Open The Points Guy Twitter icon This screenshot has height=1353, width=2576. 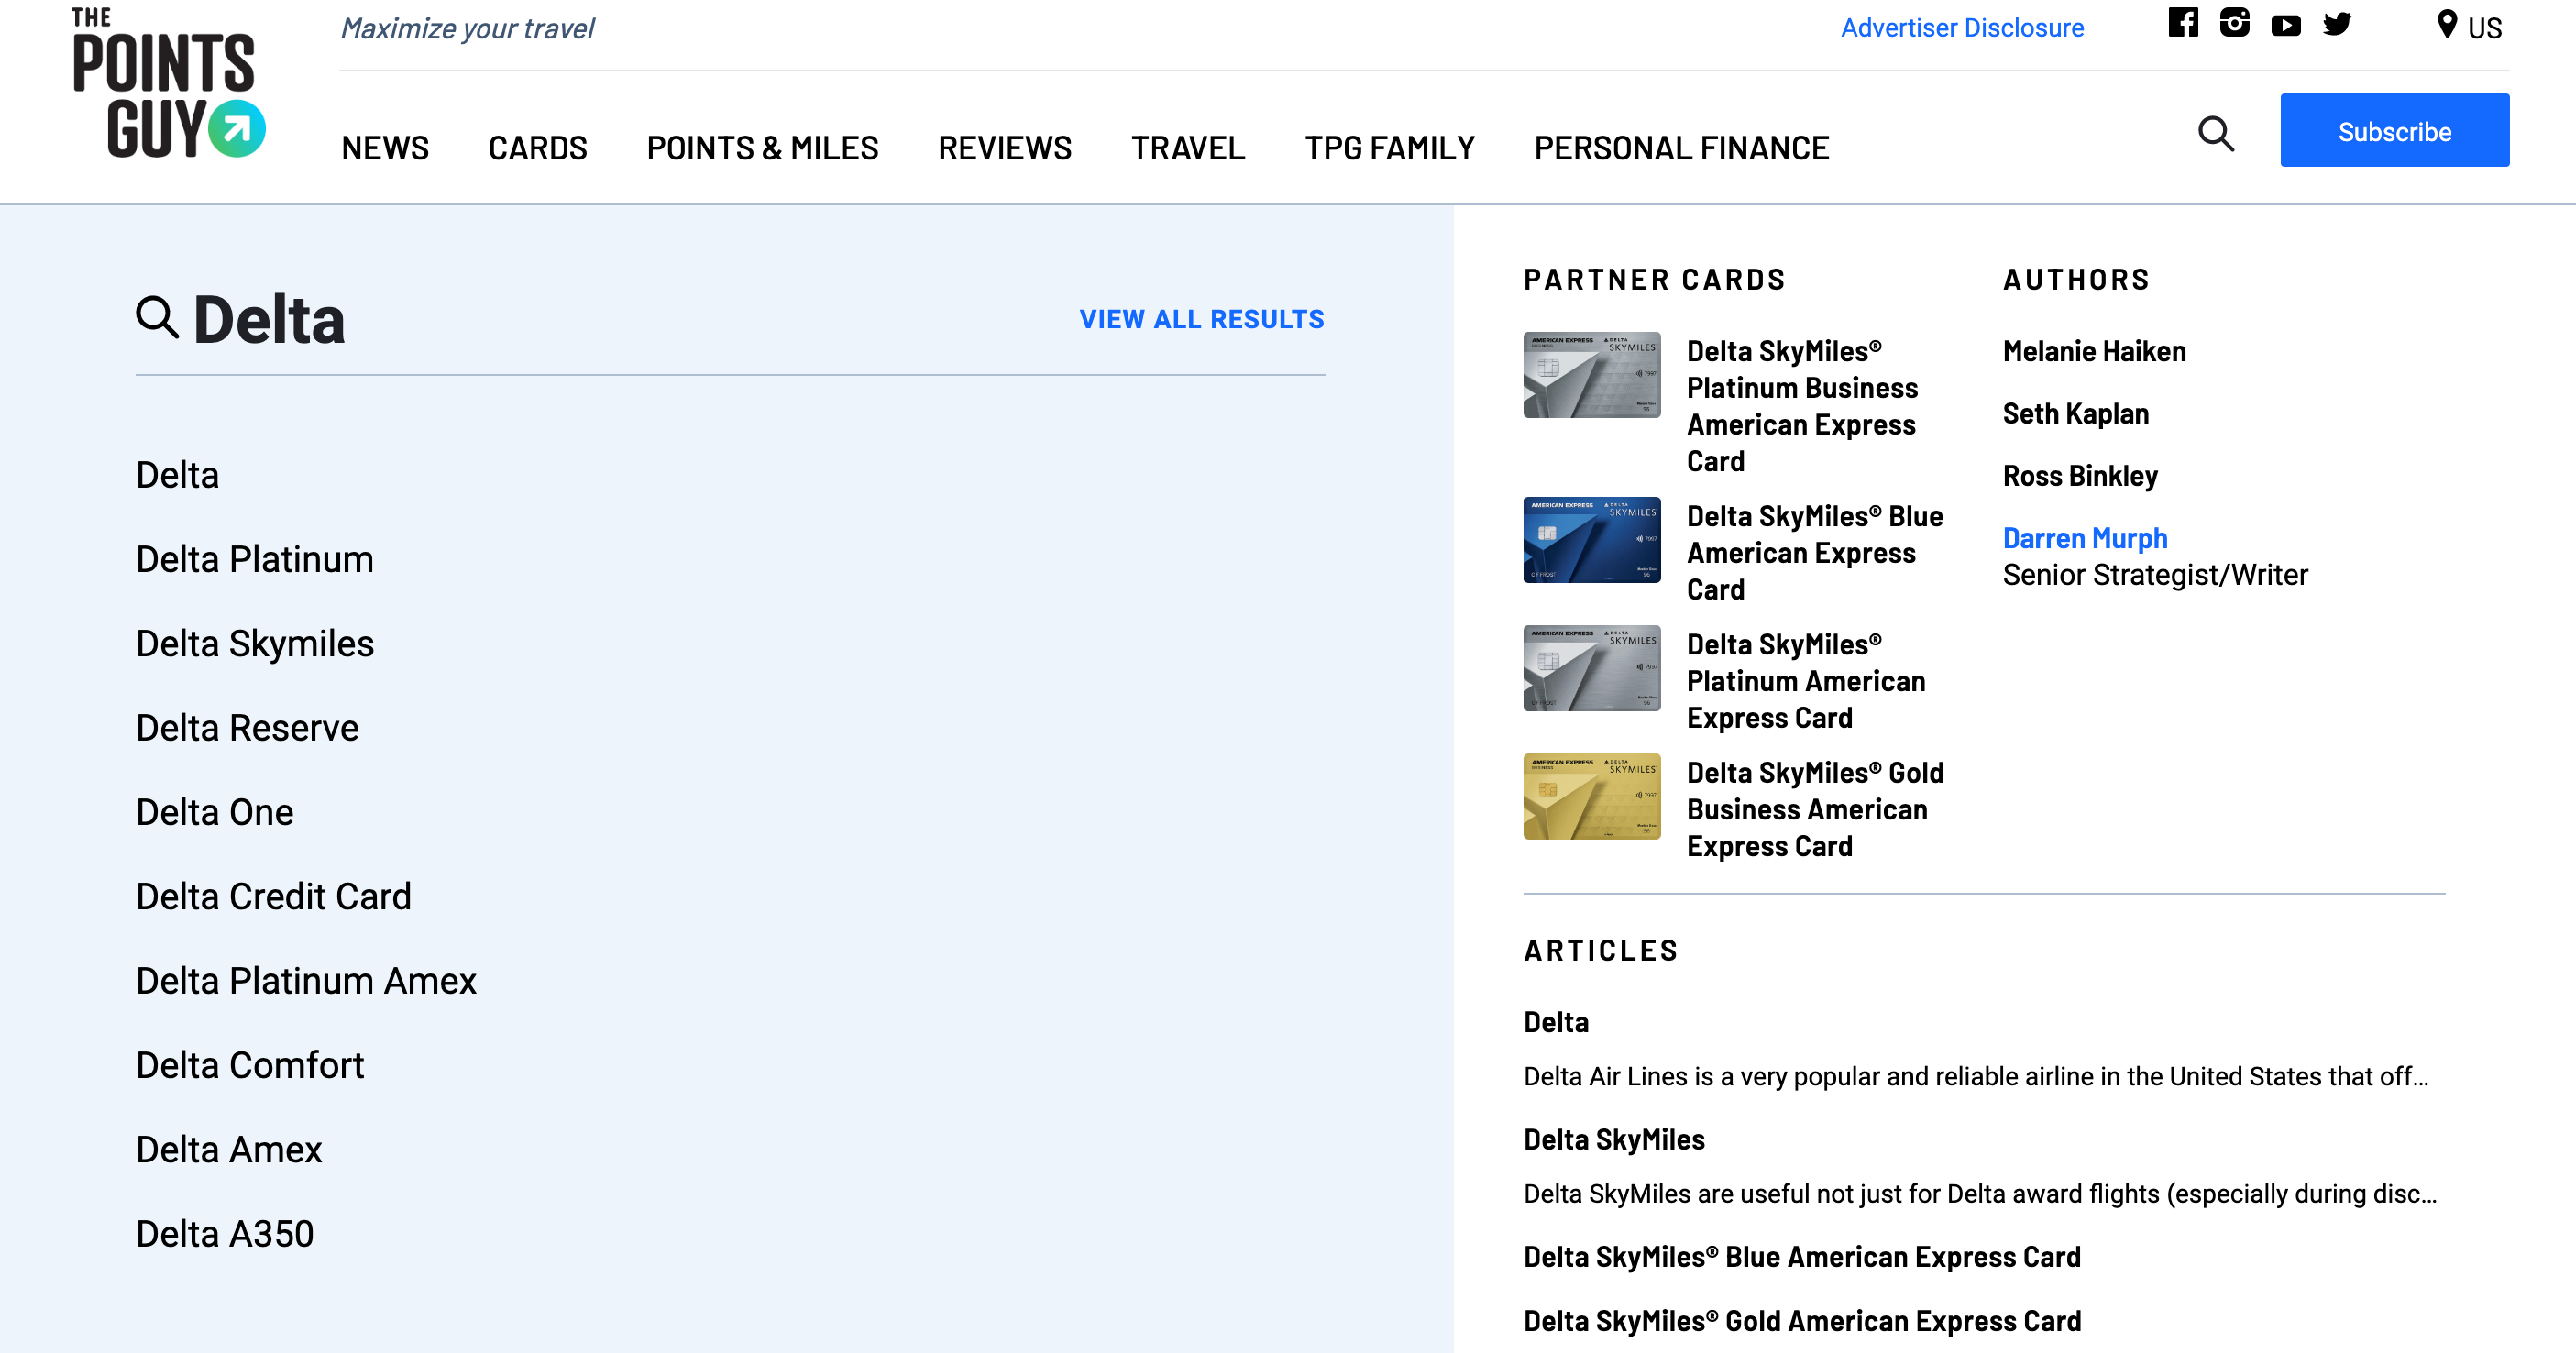[x=2337, y=24]
